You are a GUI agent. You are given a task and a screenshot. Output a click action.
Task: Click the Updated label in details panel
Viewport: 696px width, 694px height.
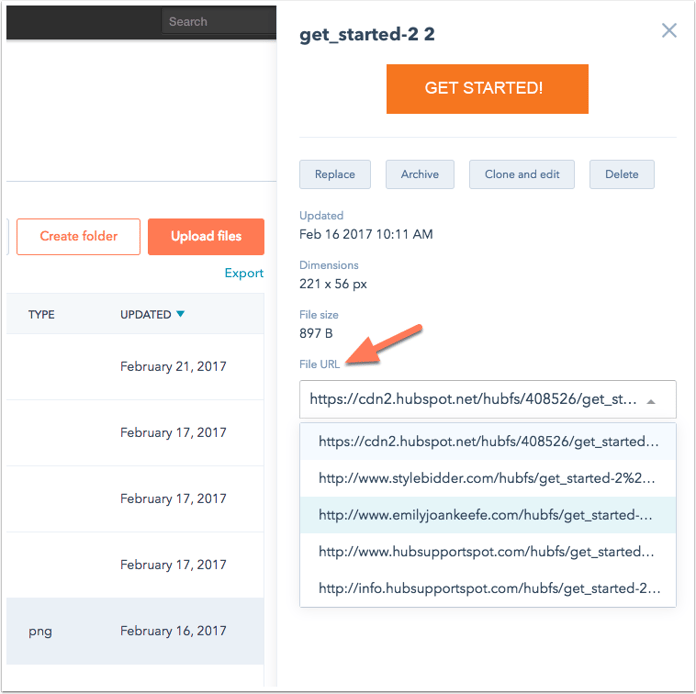click(321, 215)
